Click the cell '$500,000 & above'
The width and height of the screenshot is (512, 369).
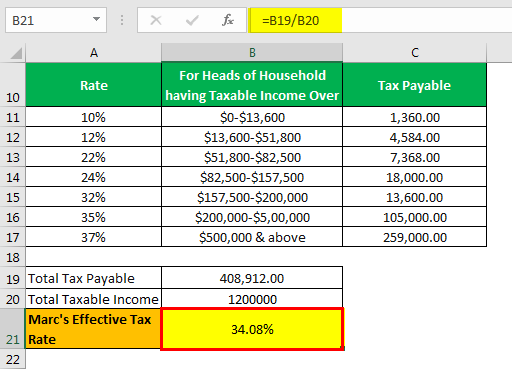[252, 237]
